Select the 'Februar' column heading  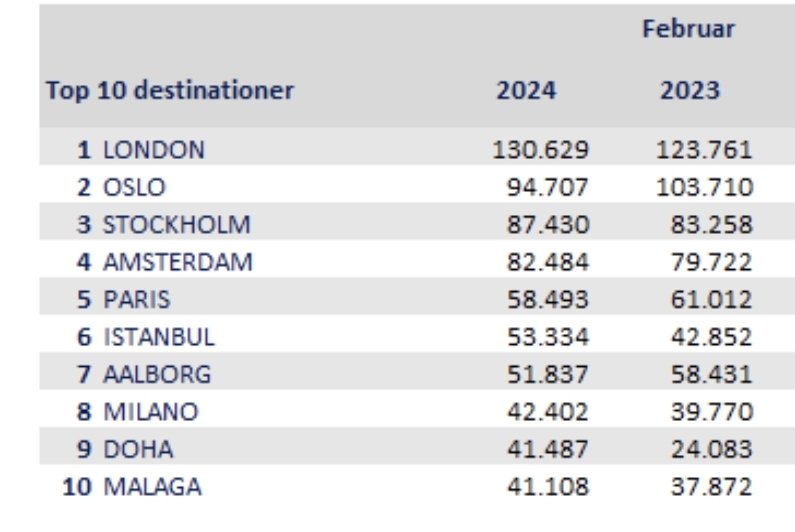(687, 30)
